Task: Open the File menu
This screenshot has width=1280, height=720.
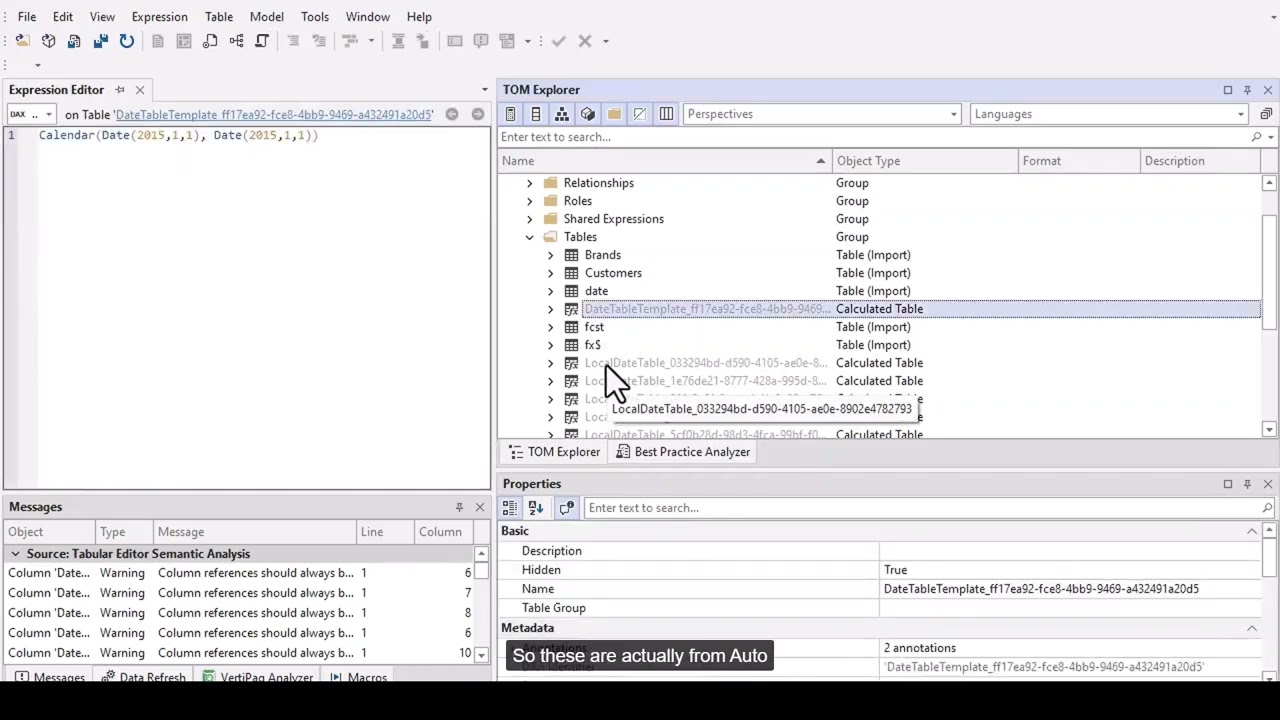Action: click(x=27, y=17)
